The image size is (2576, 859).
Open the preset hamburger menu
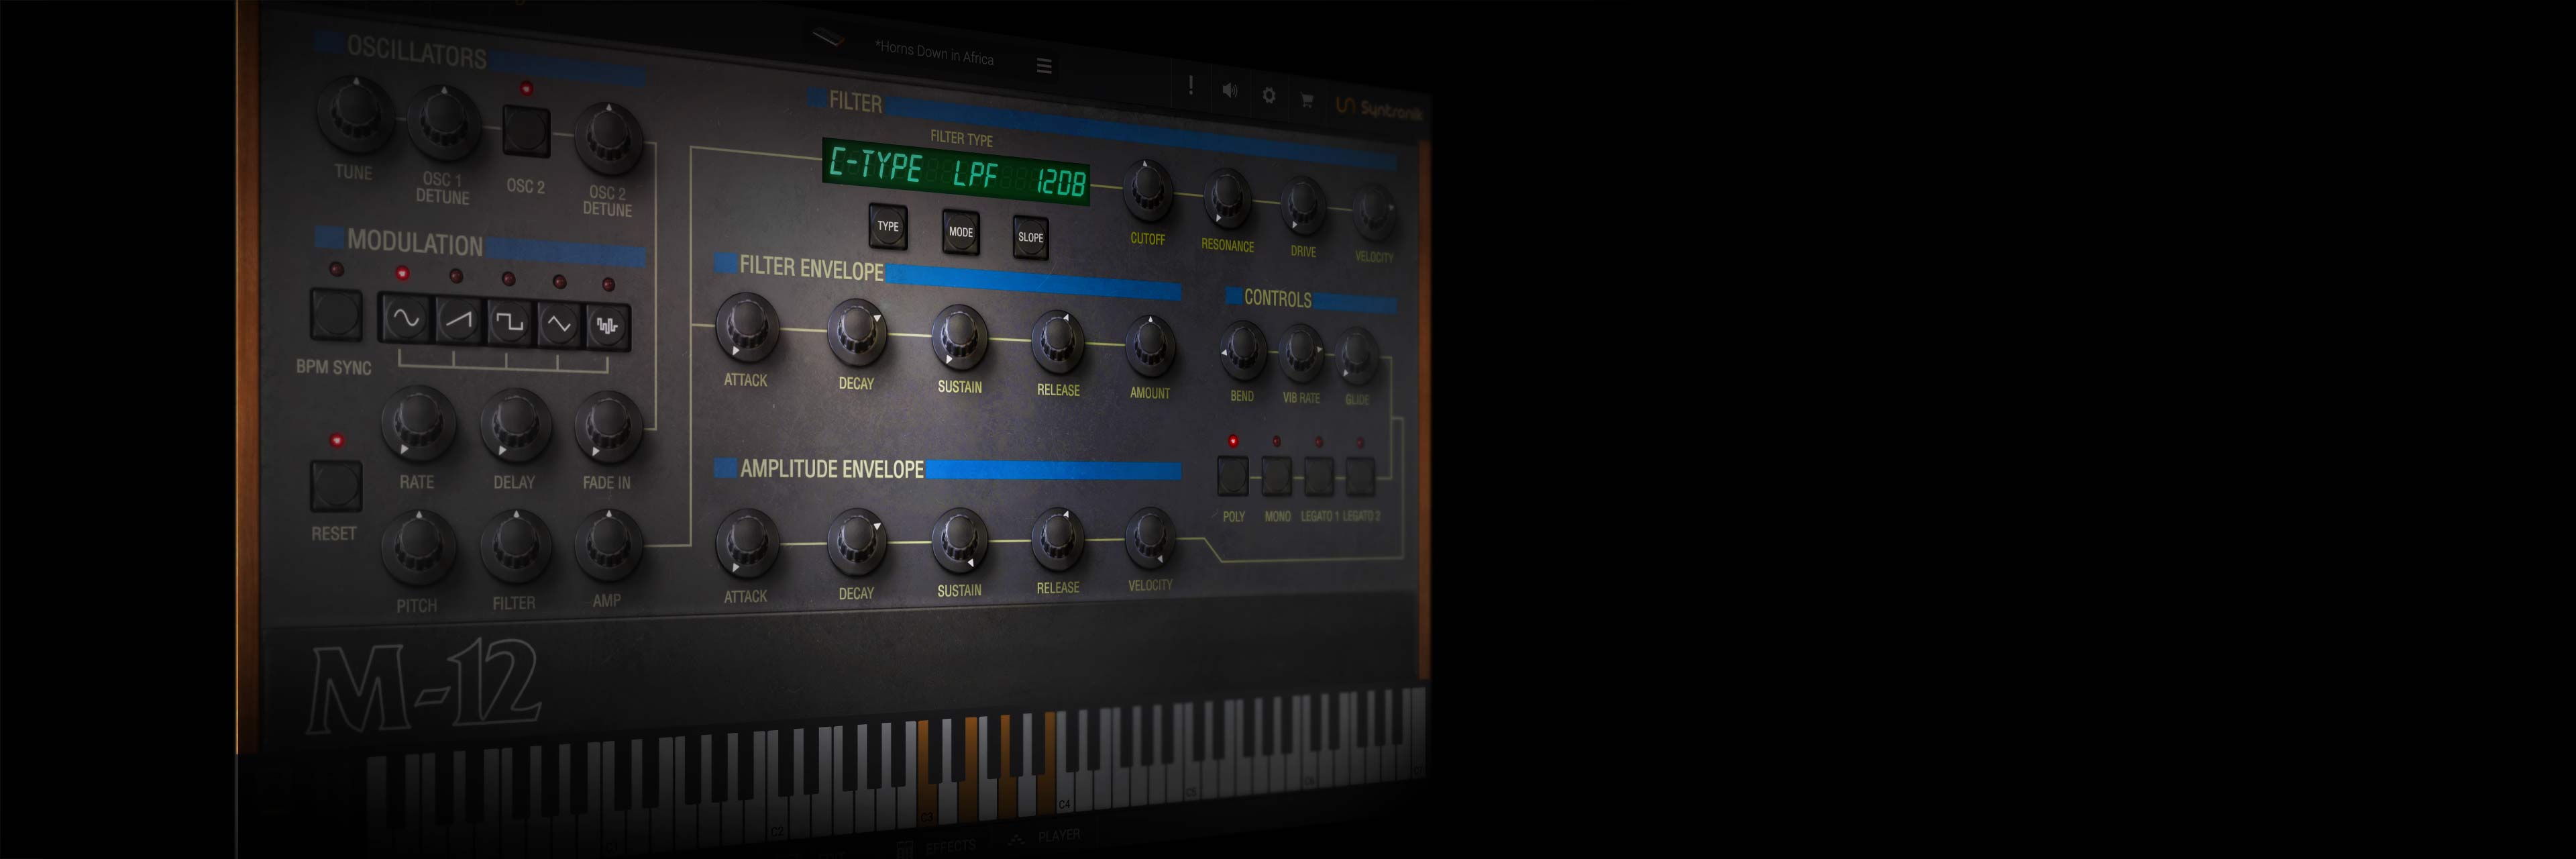1044,66
